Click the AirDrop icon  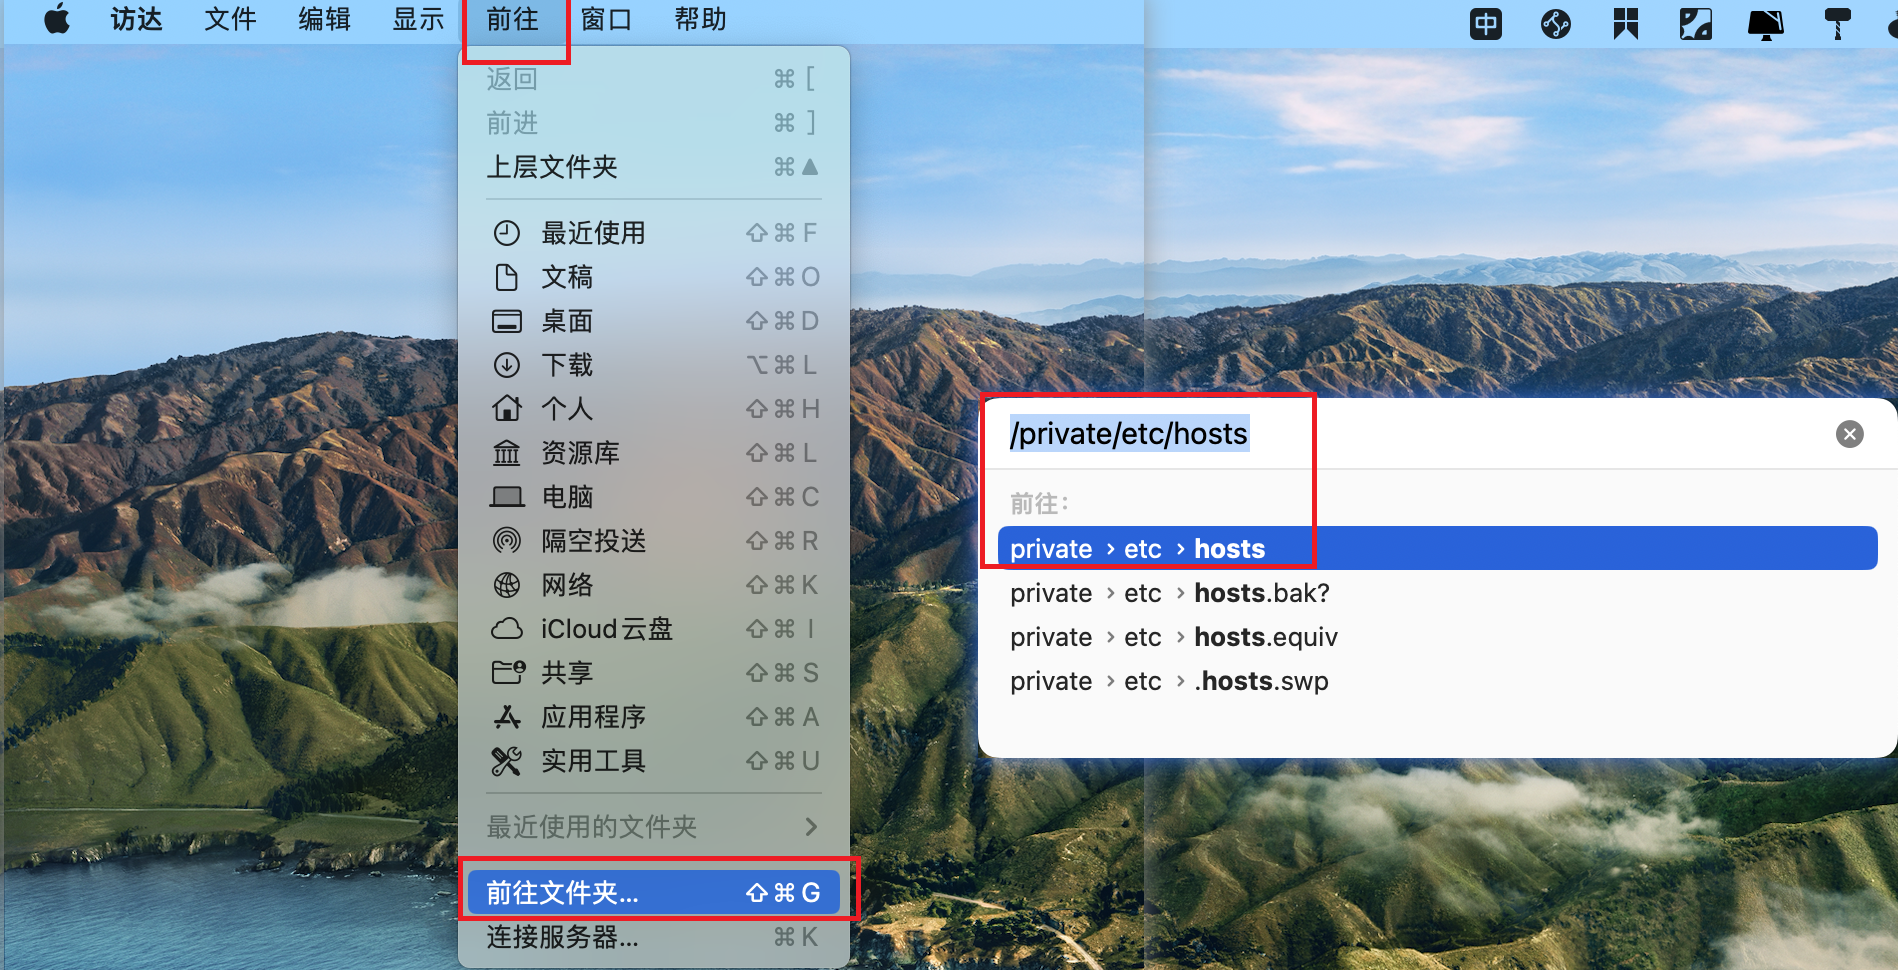pyautogui.click(x=507, y=541)
